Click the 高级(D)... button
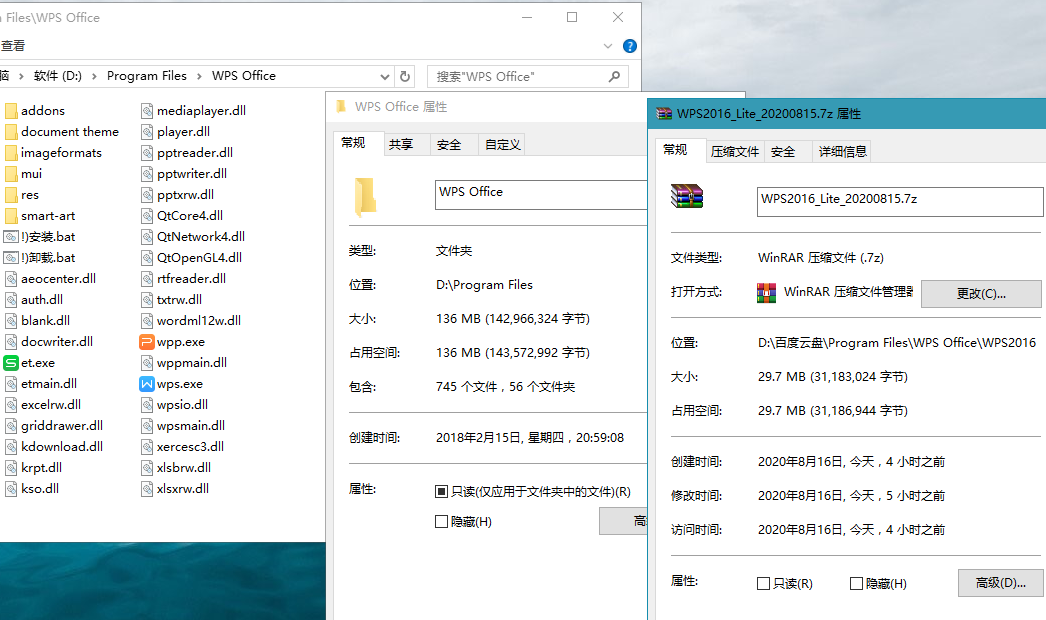This screenshot has height=620, width=1046. point(1000,583)
